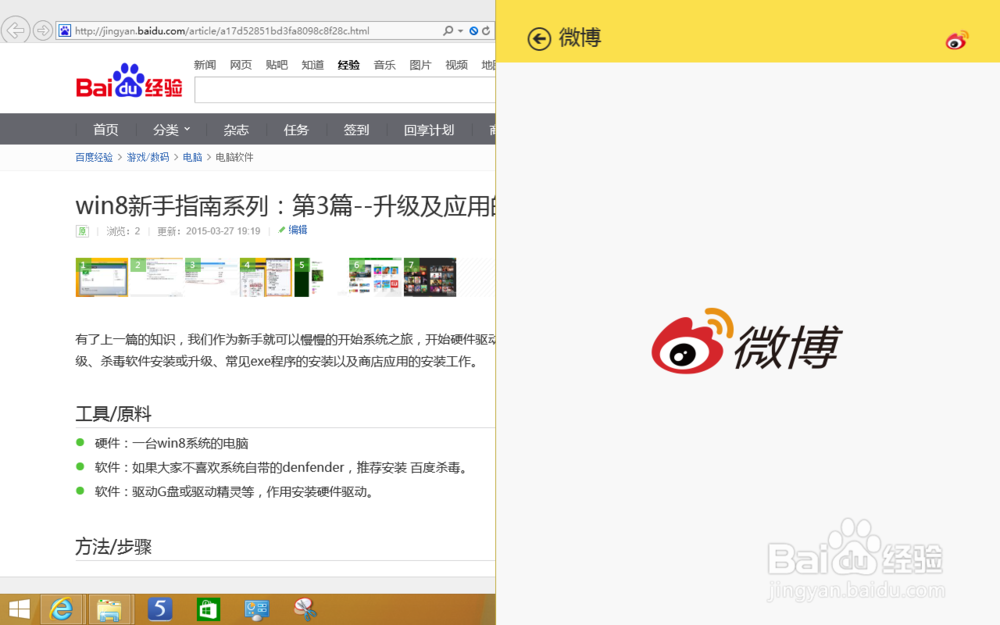
Task: Click the line mentioning 驱动精灵
Action: pos(235,492)
